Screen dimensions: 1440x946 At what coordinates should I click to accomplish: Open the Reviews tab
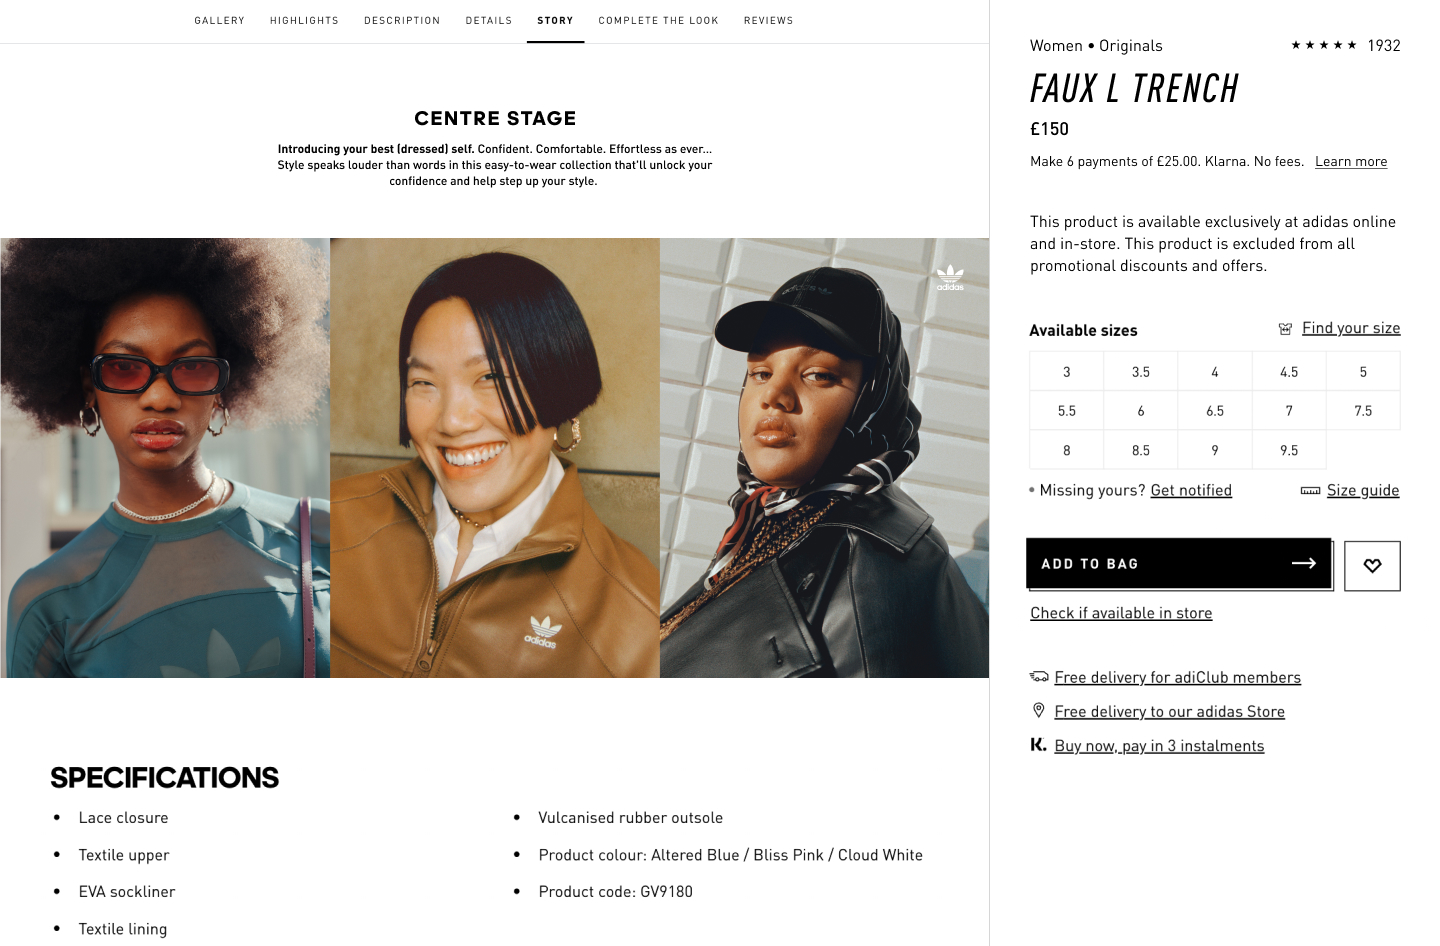tap(769, 21)
